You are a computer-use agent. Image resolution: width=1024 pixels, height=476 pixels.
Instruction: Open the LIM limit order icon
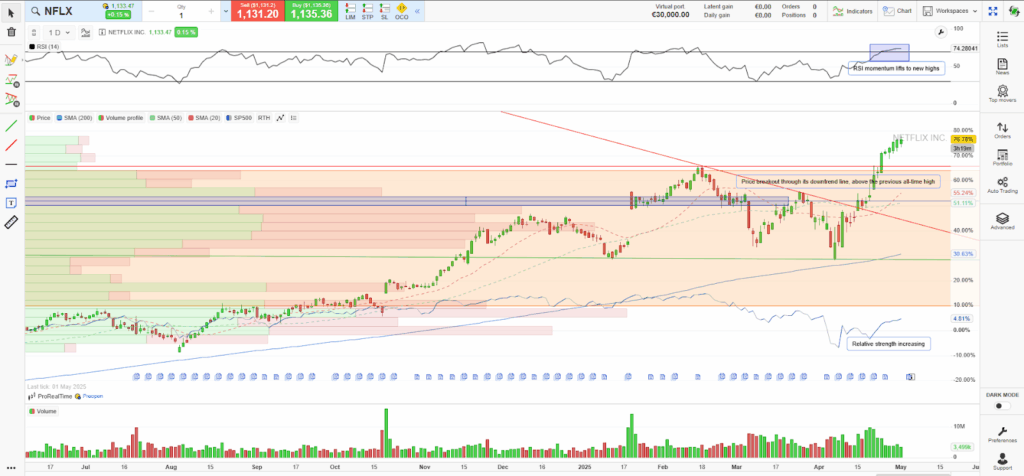350,13
